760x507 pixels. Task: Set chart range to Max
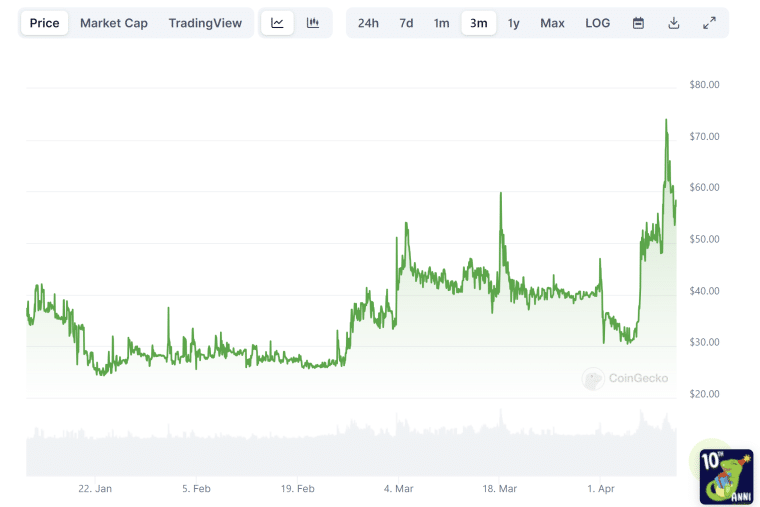click(553, 23)
